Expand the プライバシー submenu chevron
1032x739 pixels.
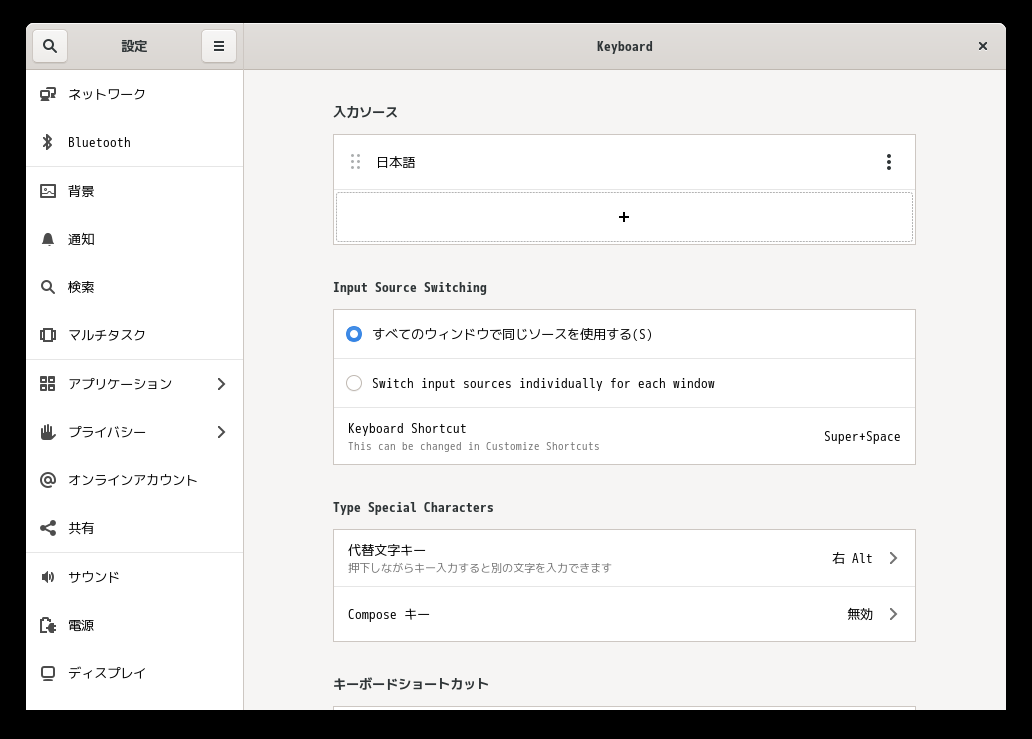pyautogui.click(x=221, y=432)
